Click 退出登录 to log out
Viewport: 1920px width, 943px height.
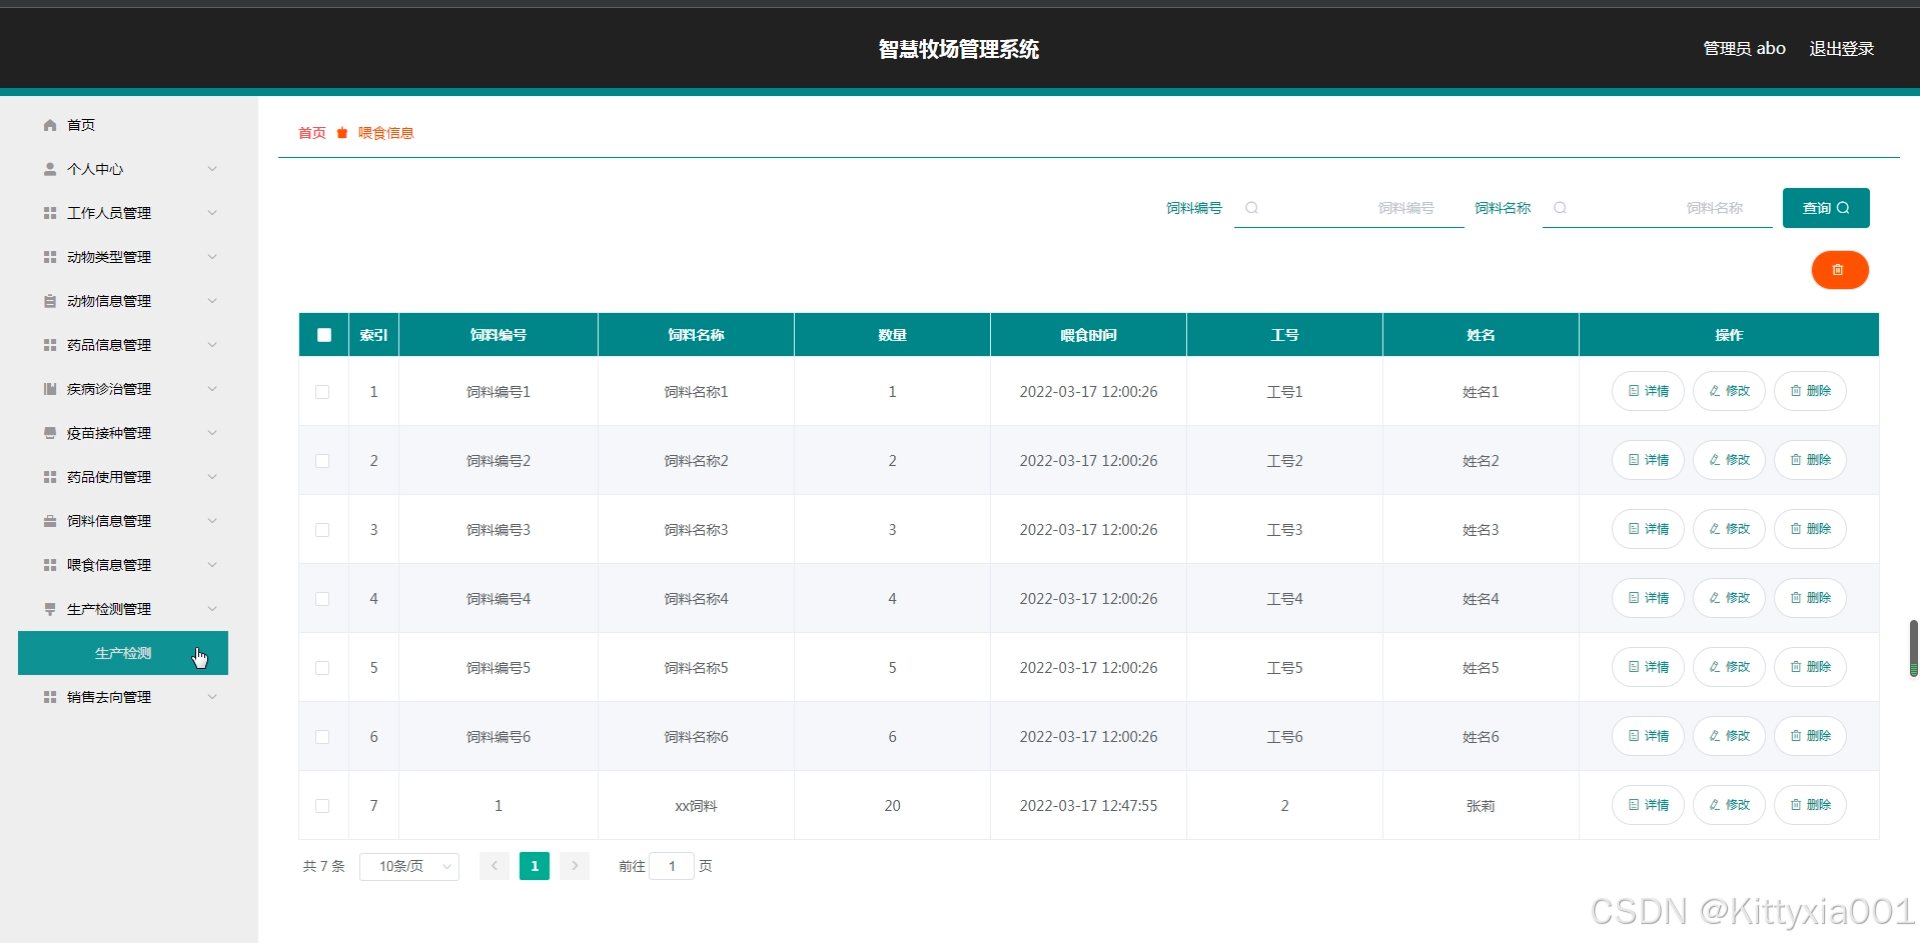pyautogui.click(x=1841, y=48)
